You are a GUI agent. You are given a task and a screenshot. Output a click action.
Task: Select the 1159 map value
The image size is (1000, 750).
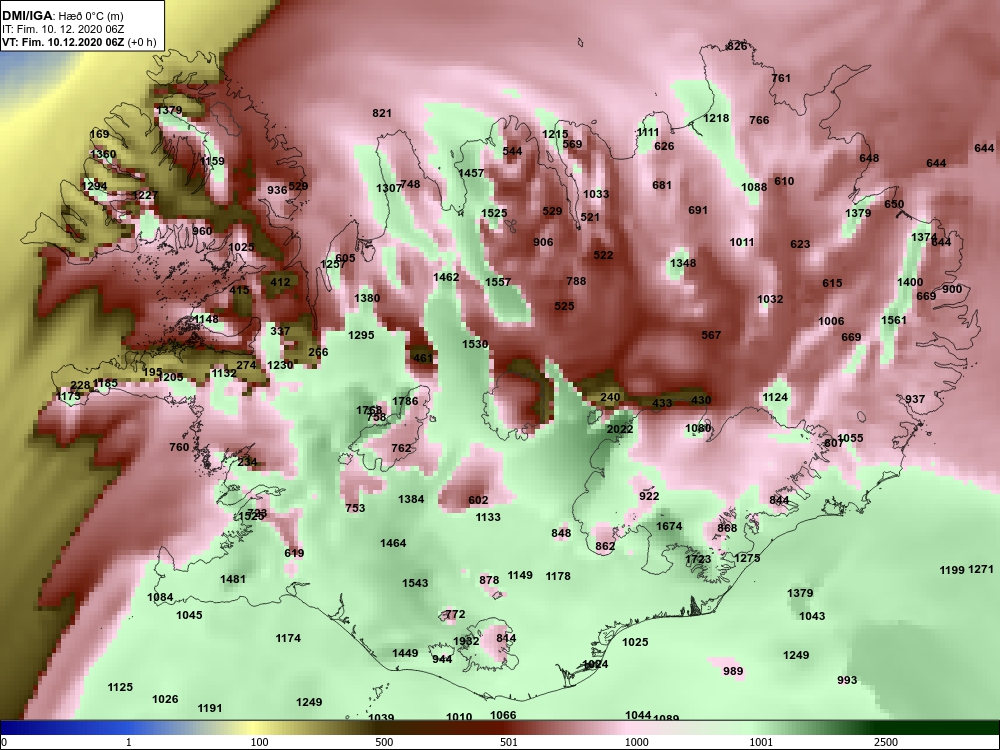(212, 161)
